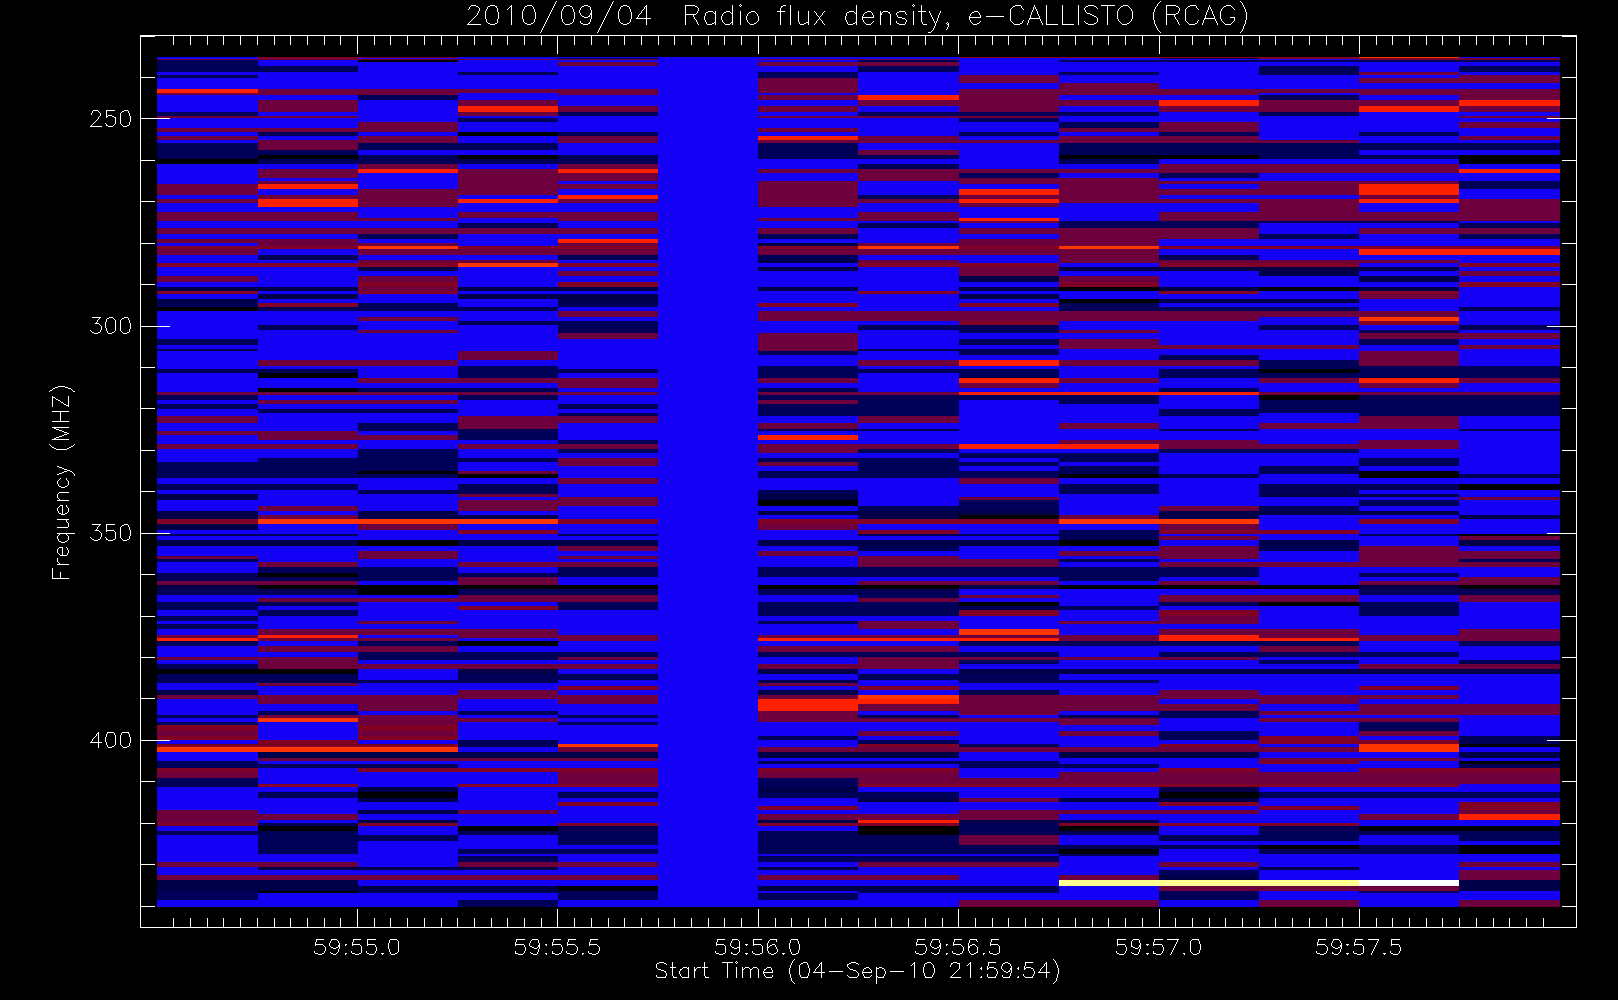Click the 'Frequency (MHZ)' axis label
This screenshot has height=1000, width=1618.
(62, 482)
